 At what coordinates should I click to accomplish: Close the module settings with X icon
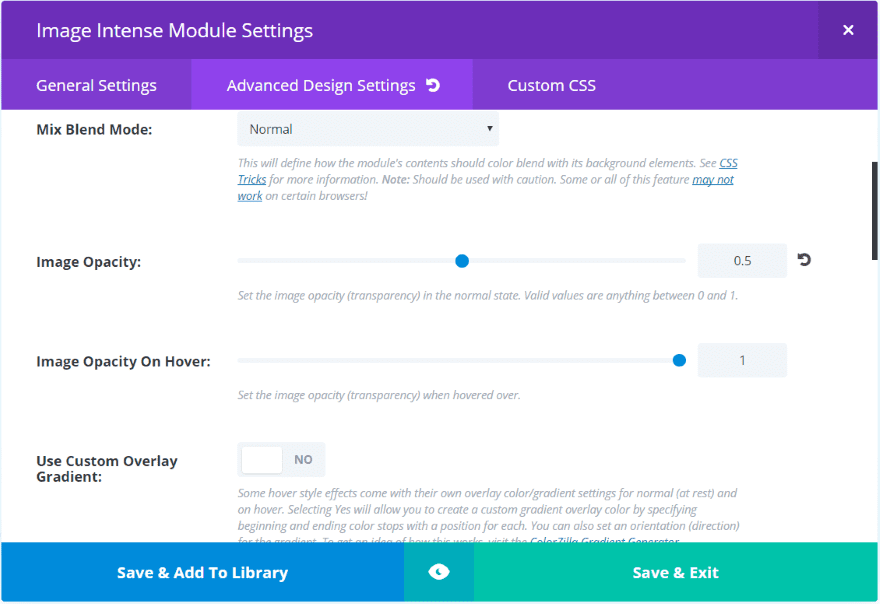848,30
